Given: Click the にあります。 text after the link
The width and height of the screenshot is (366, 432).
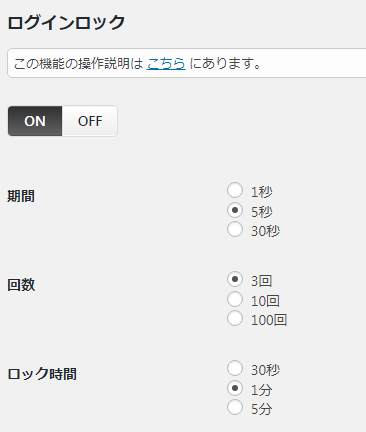Looking at the screenshot, I should (x=225, y=63).
